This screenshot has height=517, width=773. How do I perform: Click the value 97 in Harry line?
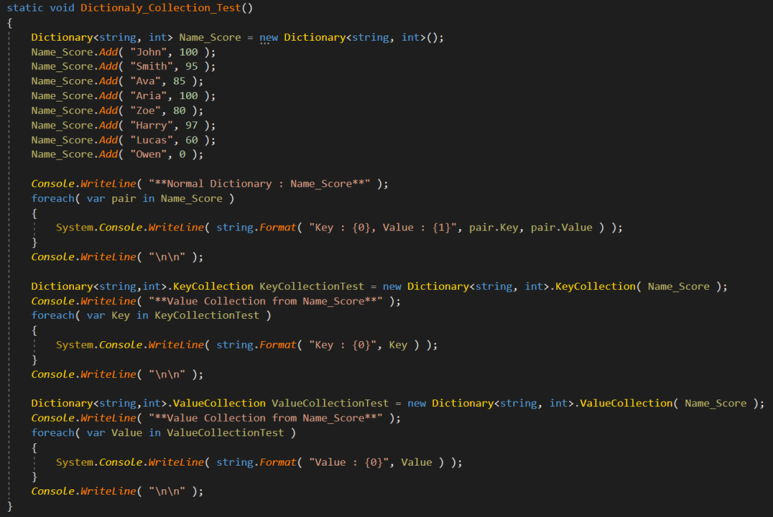click(191, 125)
